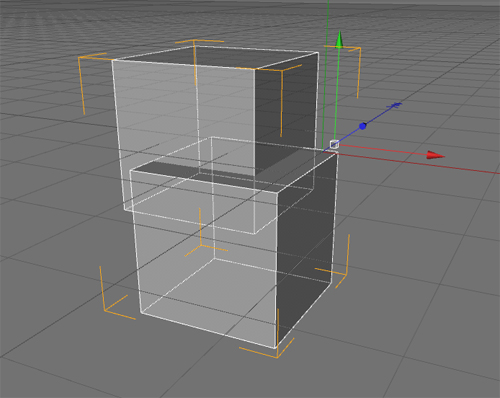Click the green Y-axis arrow head
This screenshot has height=398, width=500.
pyautogui.click(x=339, y=40)
